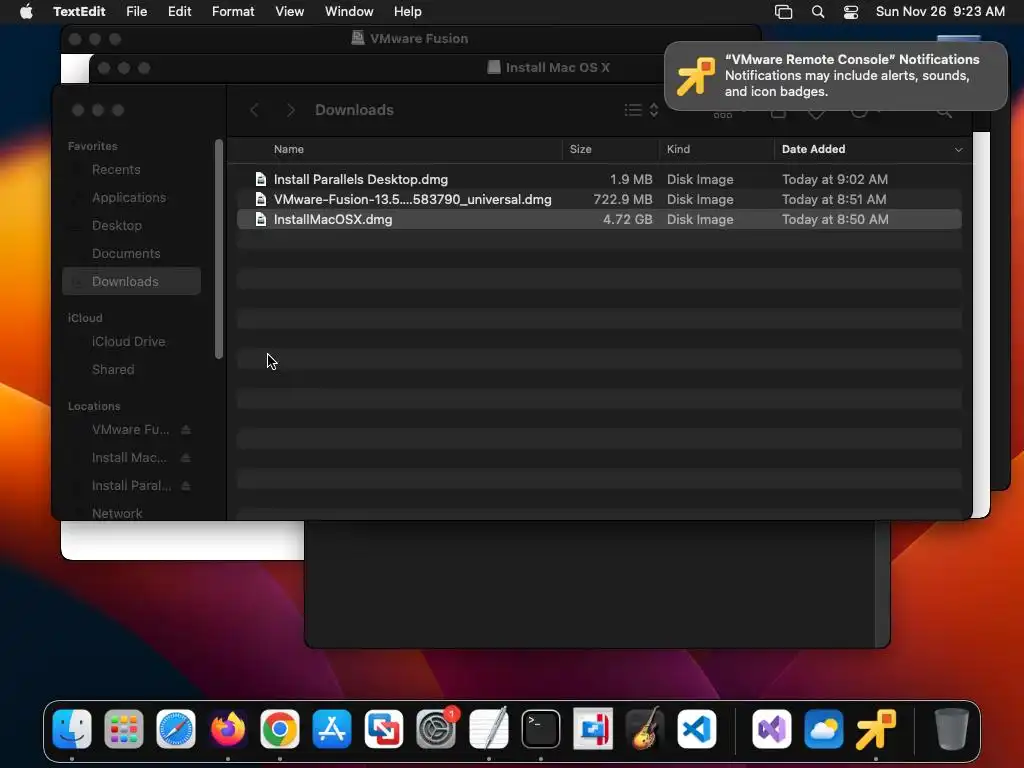Open the Trash in the Dock

point(951,729)
